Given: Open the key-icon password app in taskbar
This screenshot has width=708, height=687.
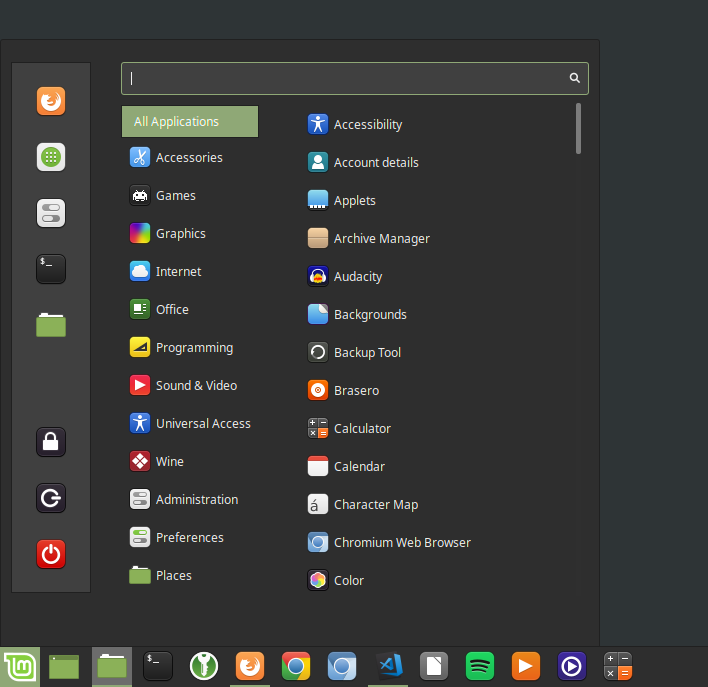Looking at the screenshot, I should point(204,666).
